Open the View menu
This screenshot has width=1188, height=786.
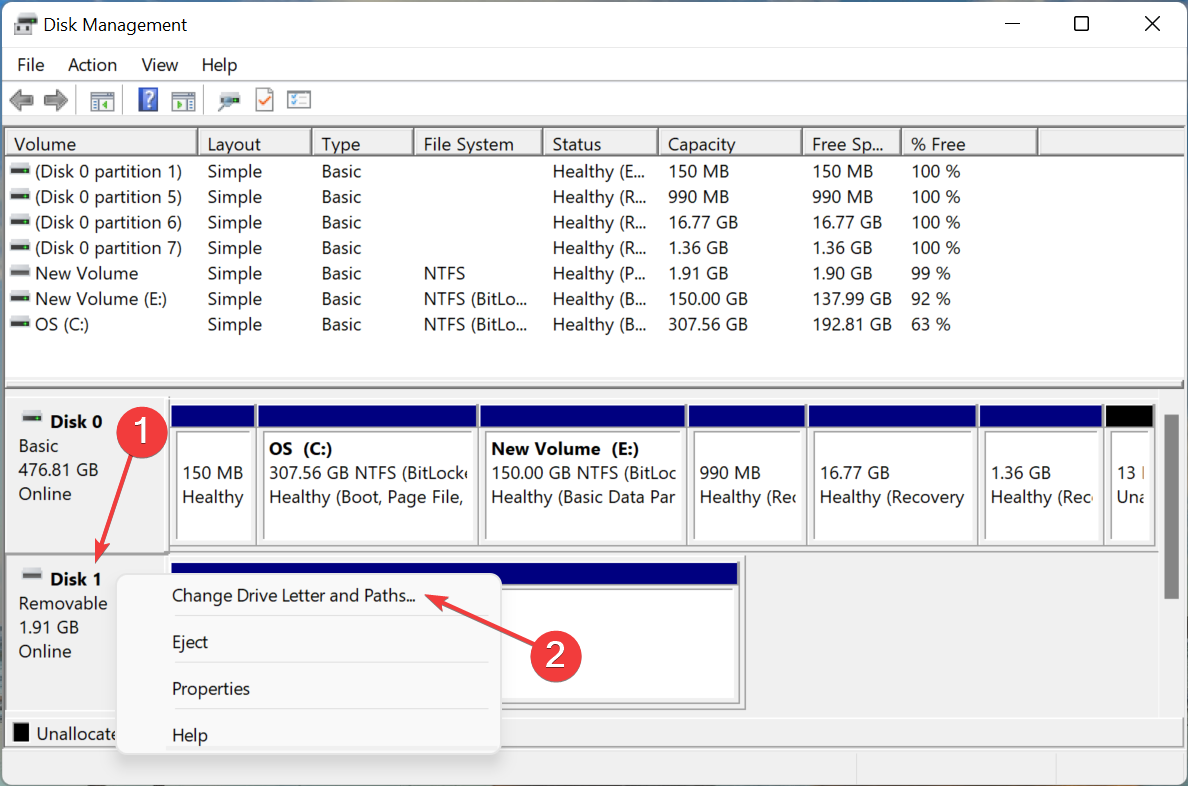pyautogui.click(x=159, y=65)
